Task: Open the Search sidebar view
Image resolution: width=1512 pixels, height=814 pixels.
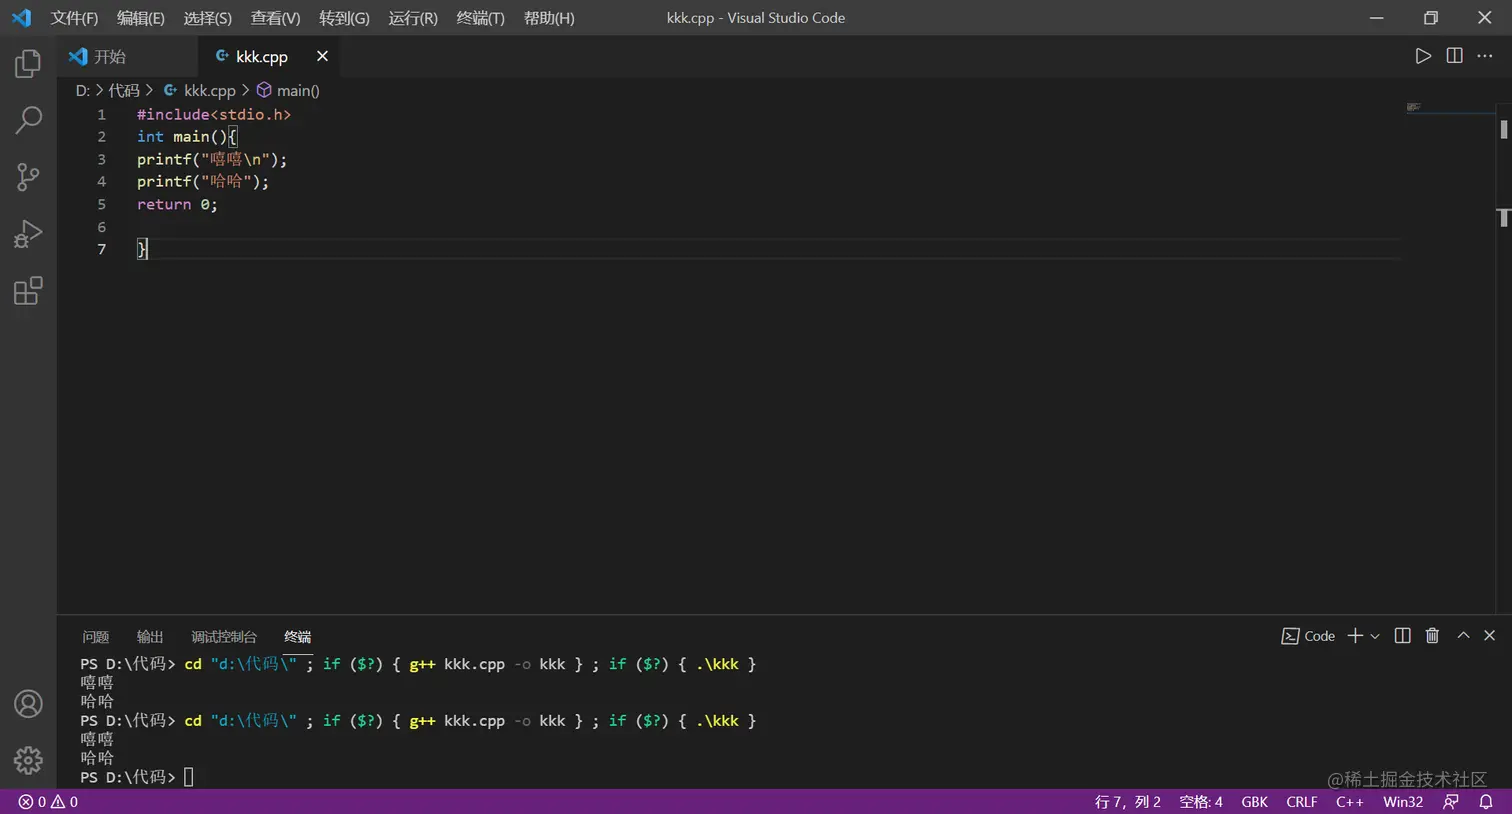Action: pyautogui.click(x=27, y=120)
